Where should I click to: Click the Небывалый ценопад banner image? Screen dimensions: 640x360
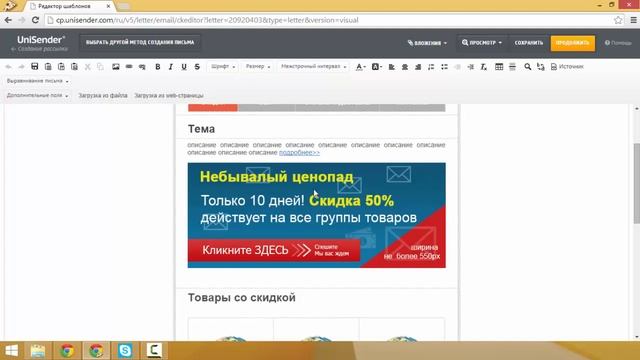tap(316, 215)
